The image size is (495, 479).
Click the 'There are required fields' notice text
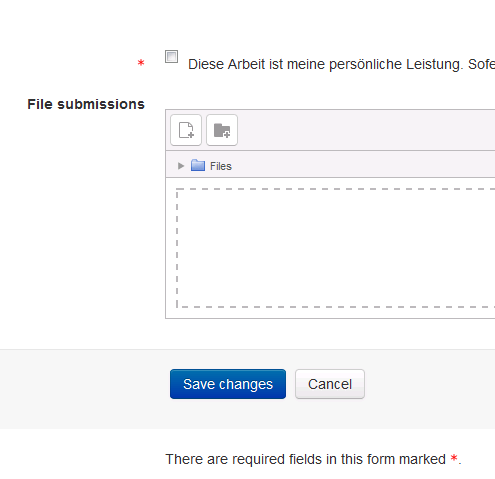[x=313, y=459]
